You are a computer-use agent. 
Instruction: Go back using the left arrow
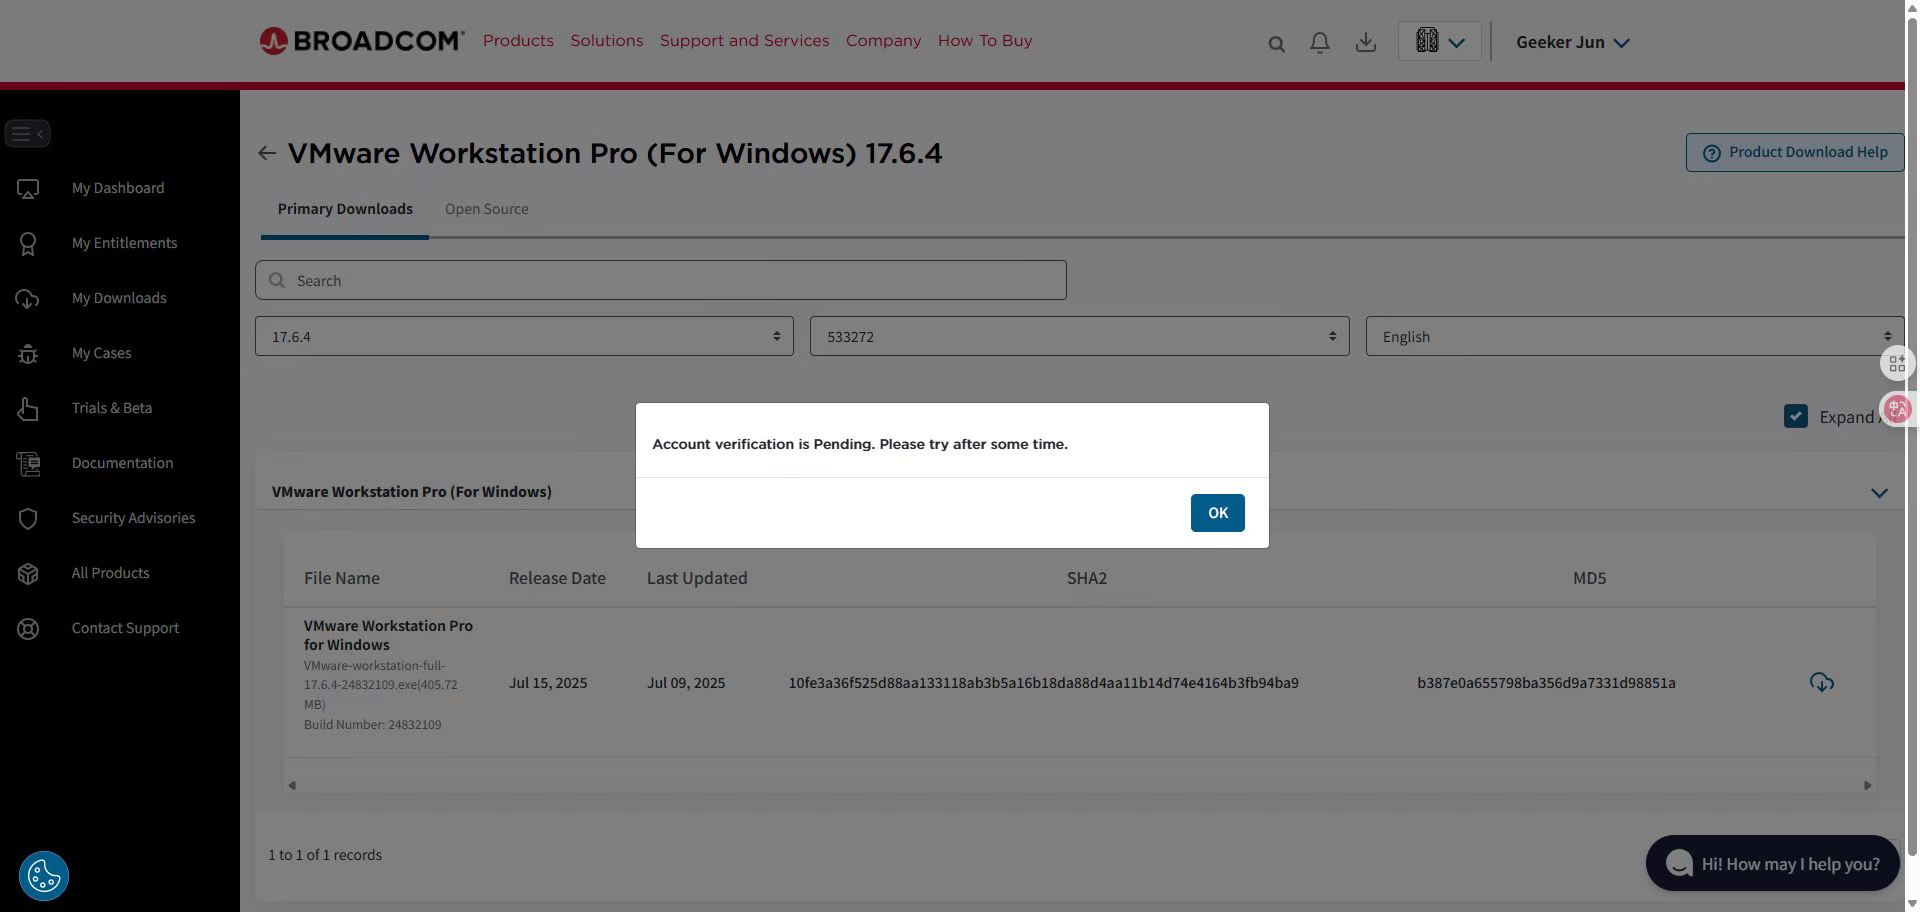(x=266, y=153)
